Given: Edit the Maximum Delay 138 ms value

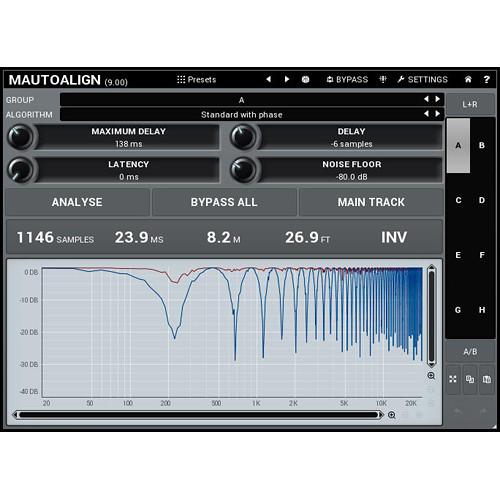Looking at the screenshot, I should [128, 144].
